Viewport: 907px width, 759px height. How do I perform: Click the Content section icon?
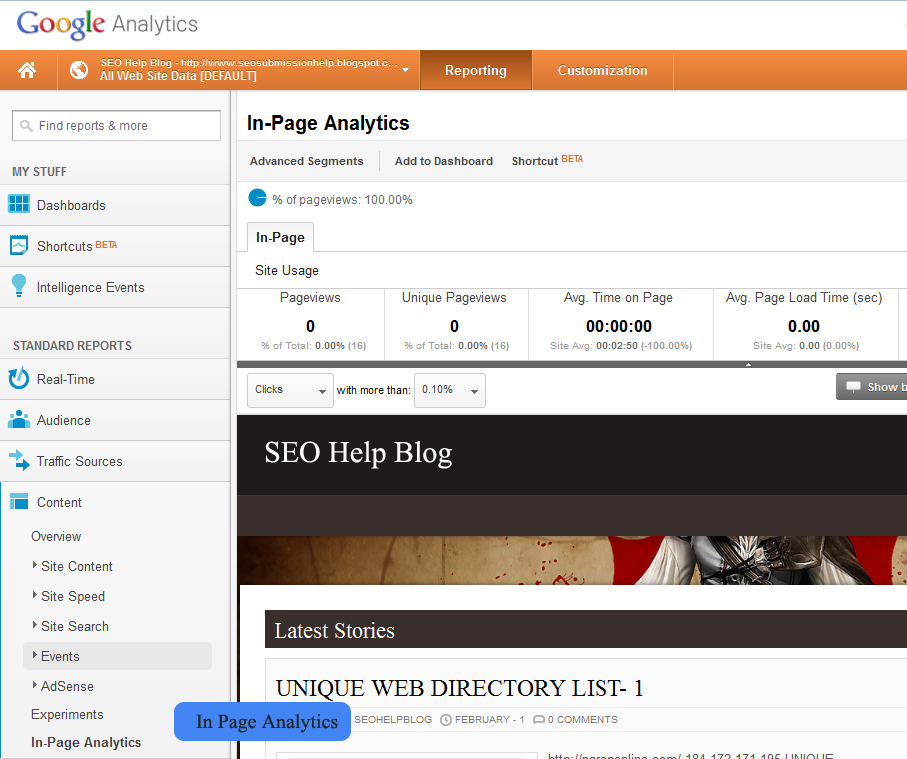pos(19,501)
